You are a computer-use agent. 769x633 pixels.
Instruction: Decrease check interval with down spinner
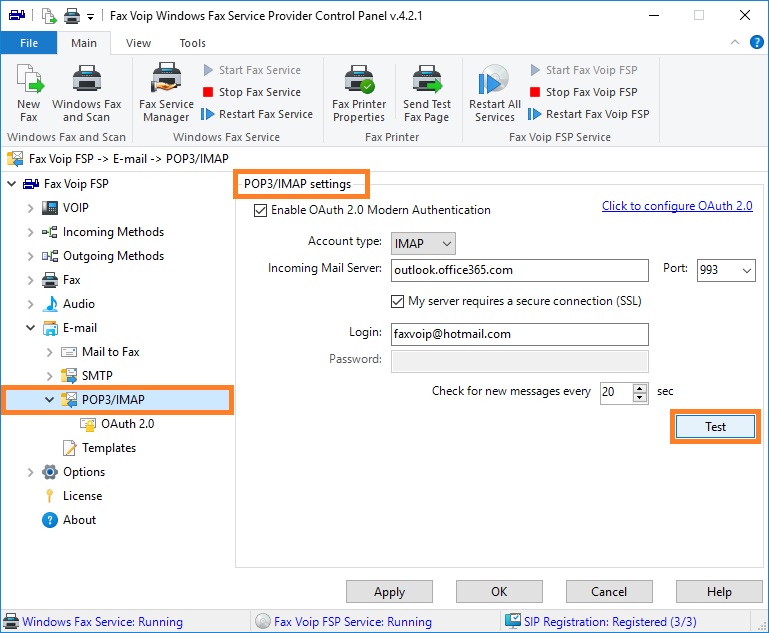(x=640, y=398)
